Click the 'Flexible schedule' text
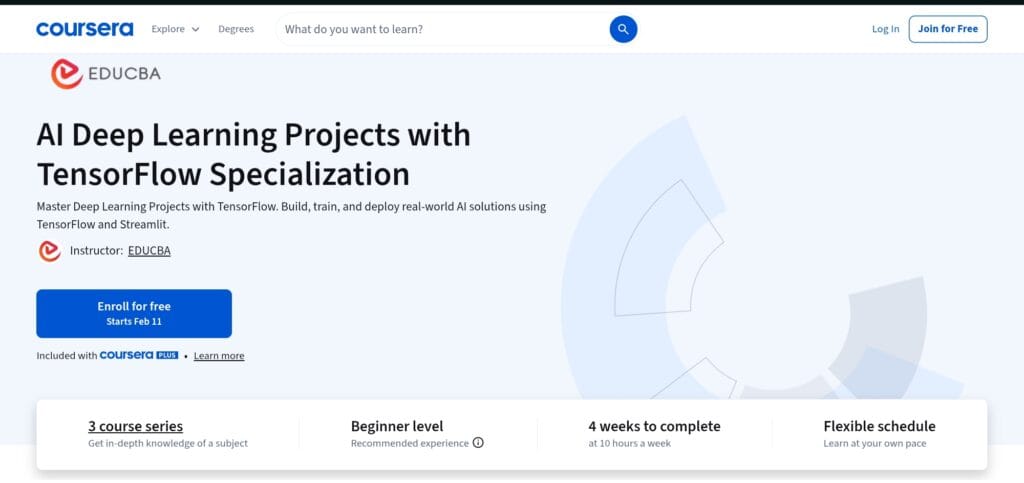Viewport: 1024px width, 483px height. [x=879, y=426]
